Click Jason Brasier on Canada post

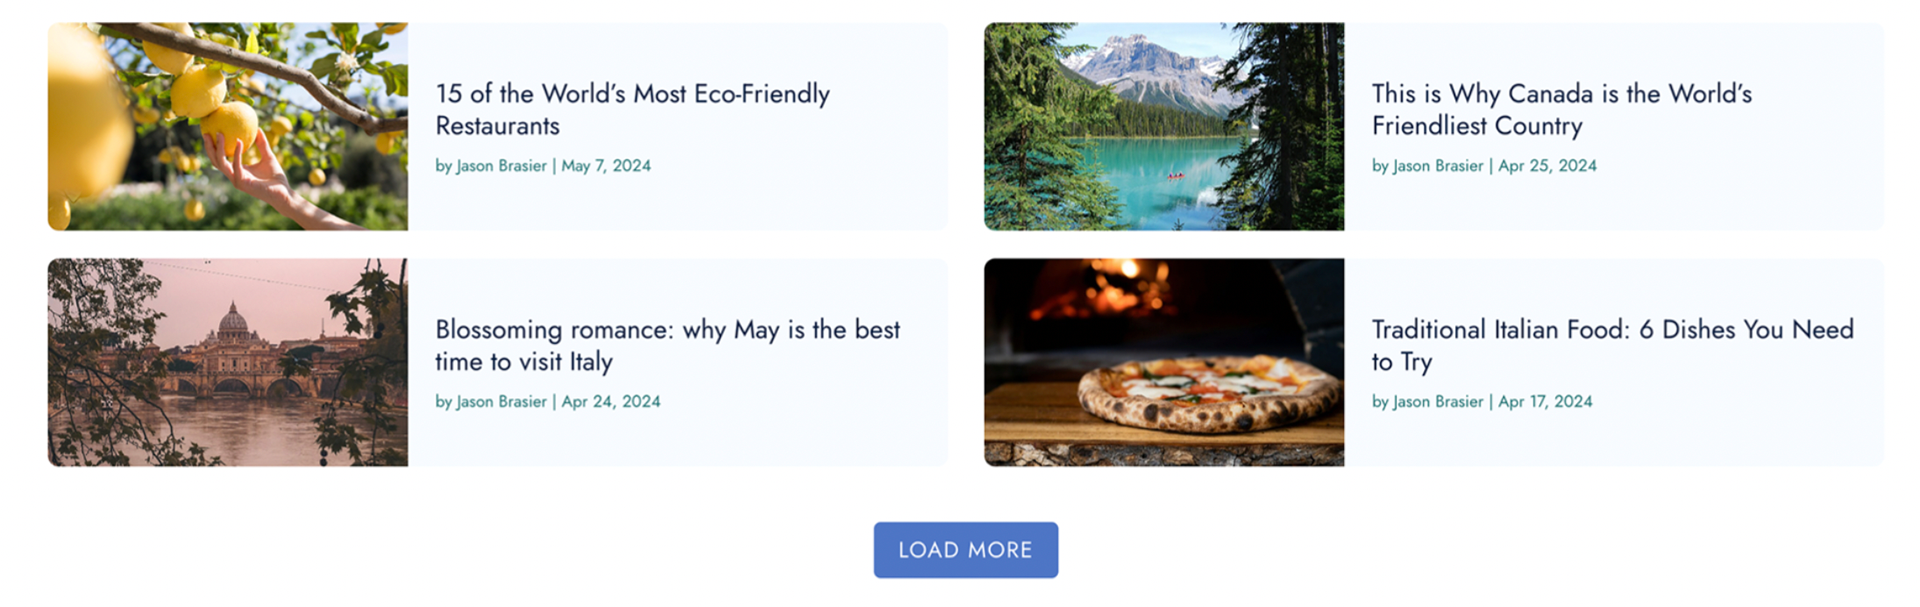[x=1438, y=166]
